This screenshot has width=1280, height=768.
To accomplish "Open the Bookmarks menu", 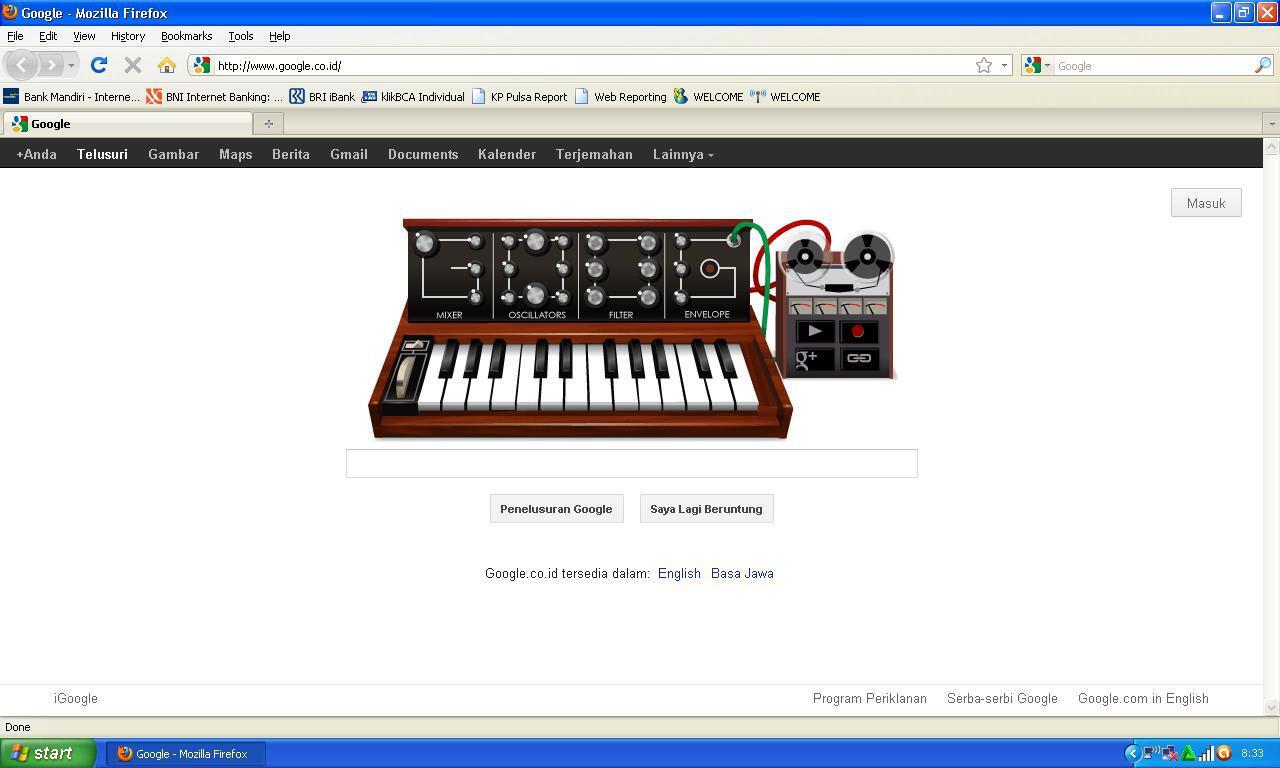I will click(186, 36).
